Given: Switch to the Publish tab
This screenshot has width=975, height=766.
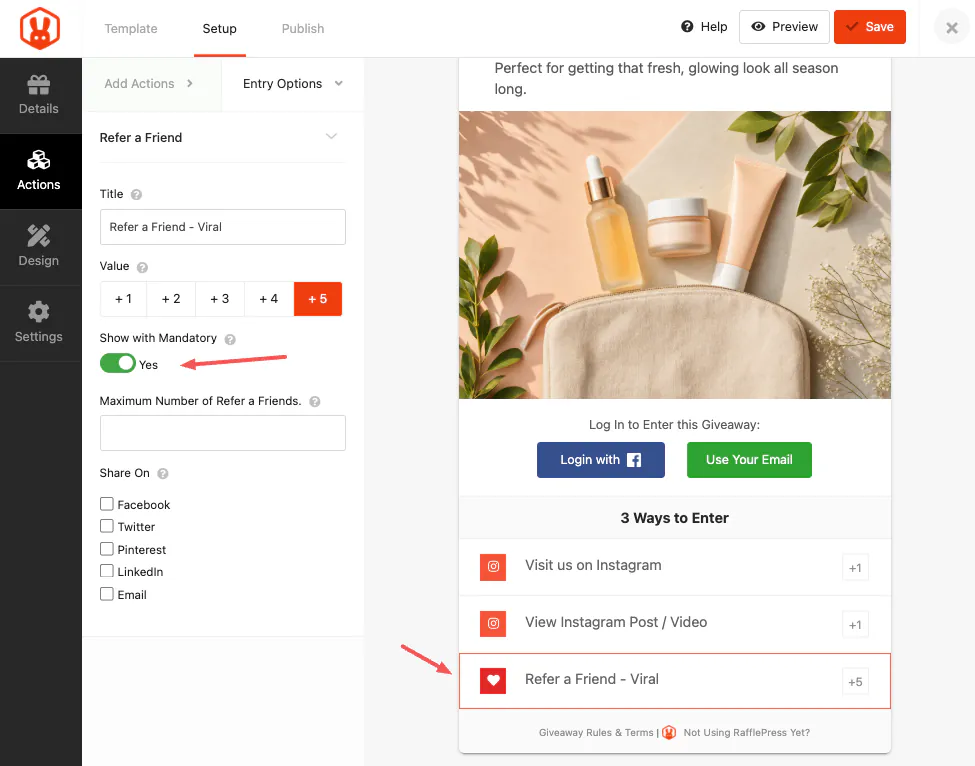Looking at the screenshot, I should tap(303, 29).
